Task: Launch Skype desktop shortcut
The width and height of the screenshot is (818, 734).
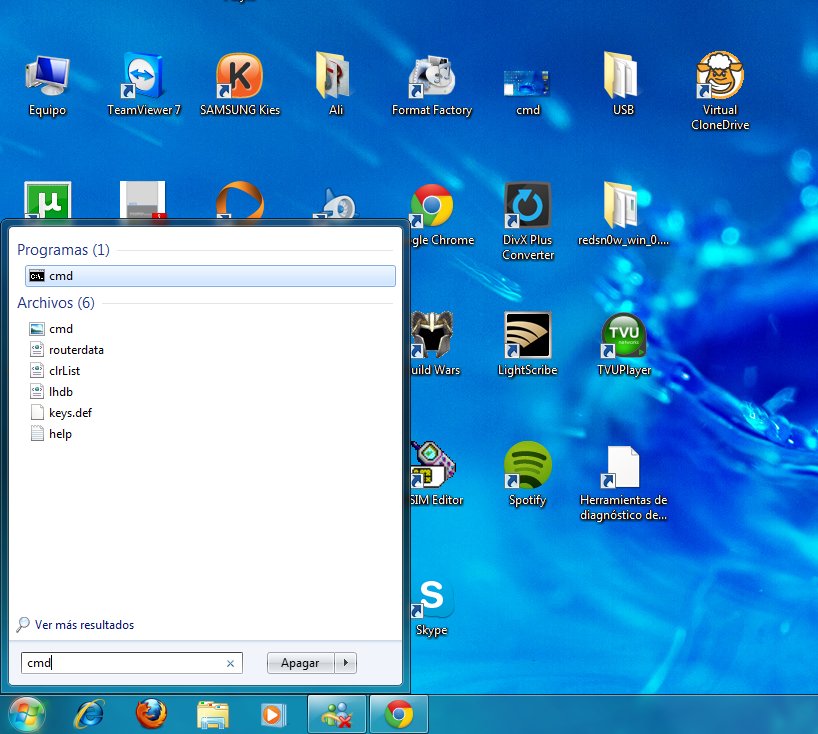Action: pyautogui.click(x=432, y=608)
